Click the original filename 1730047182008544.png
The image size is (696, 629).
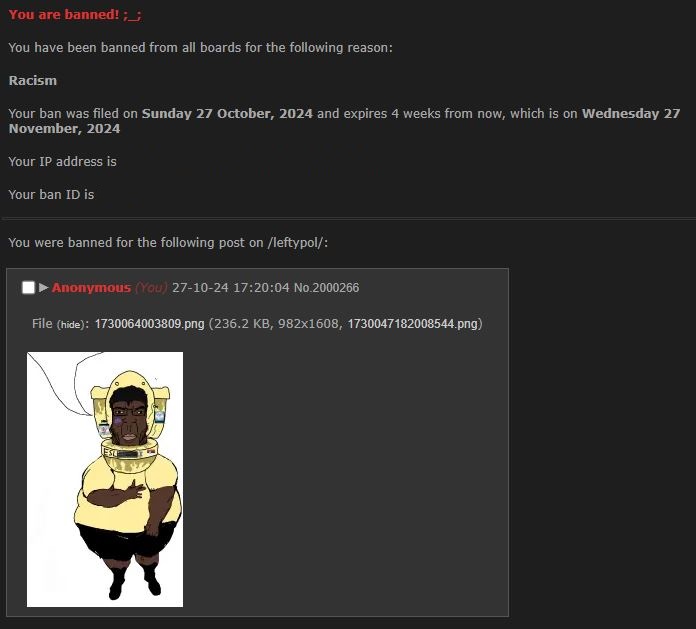[x=413, y=324]
